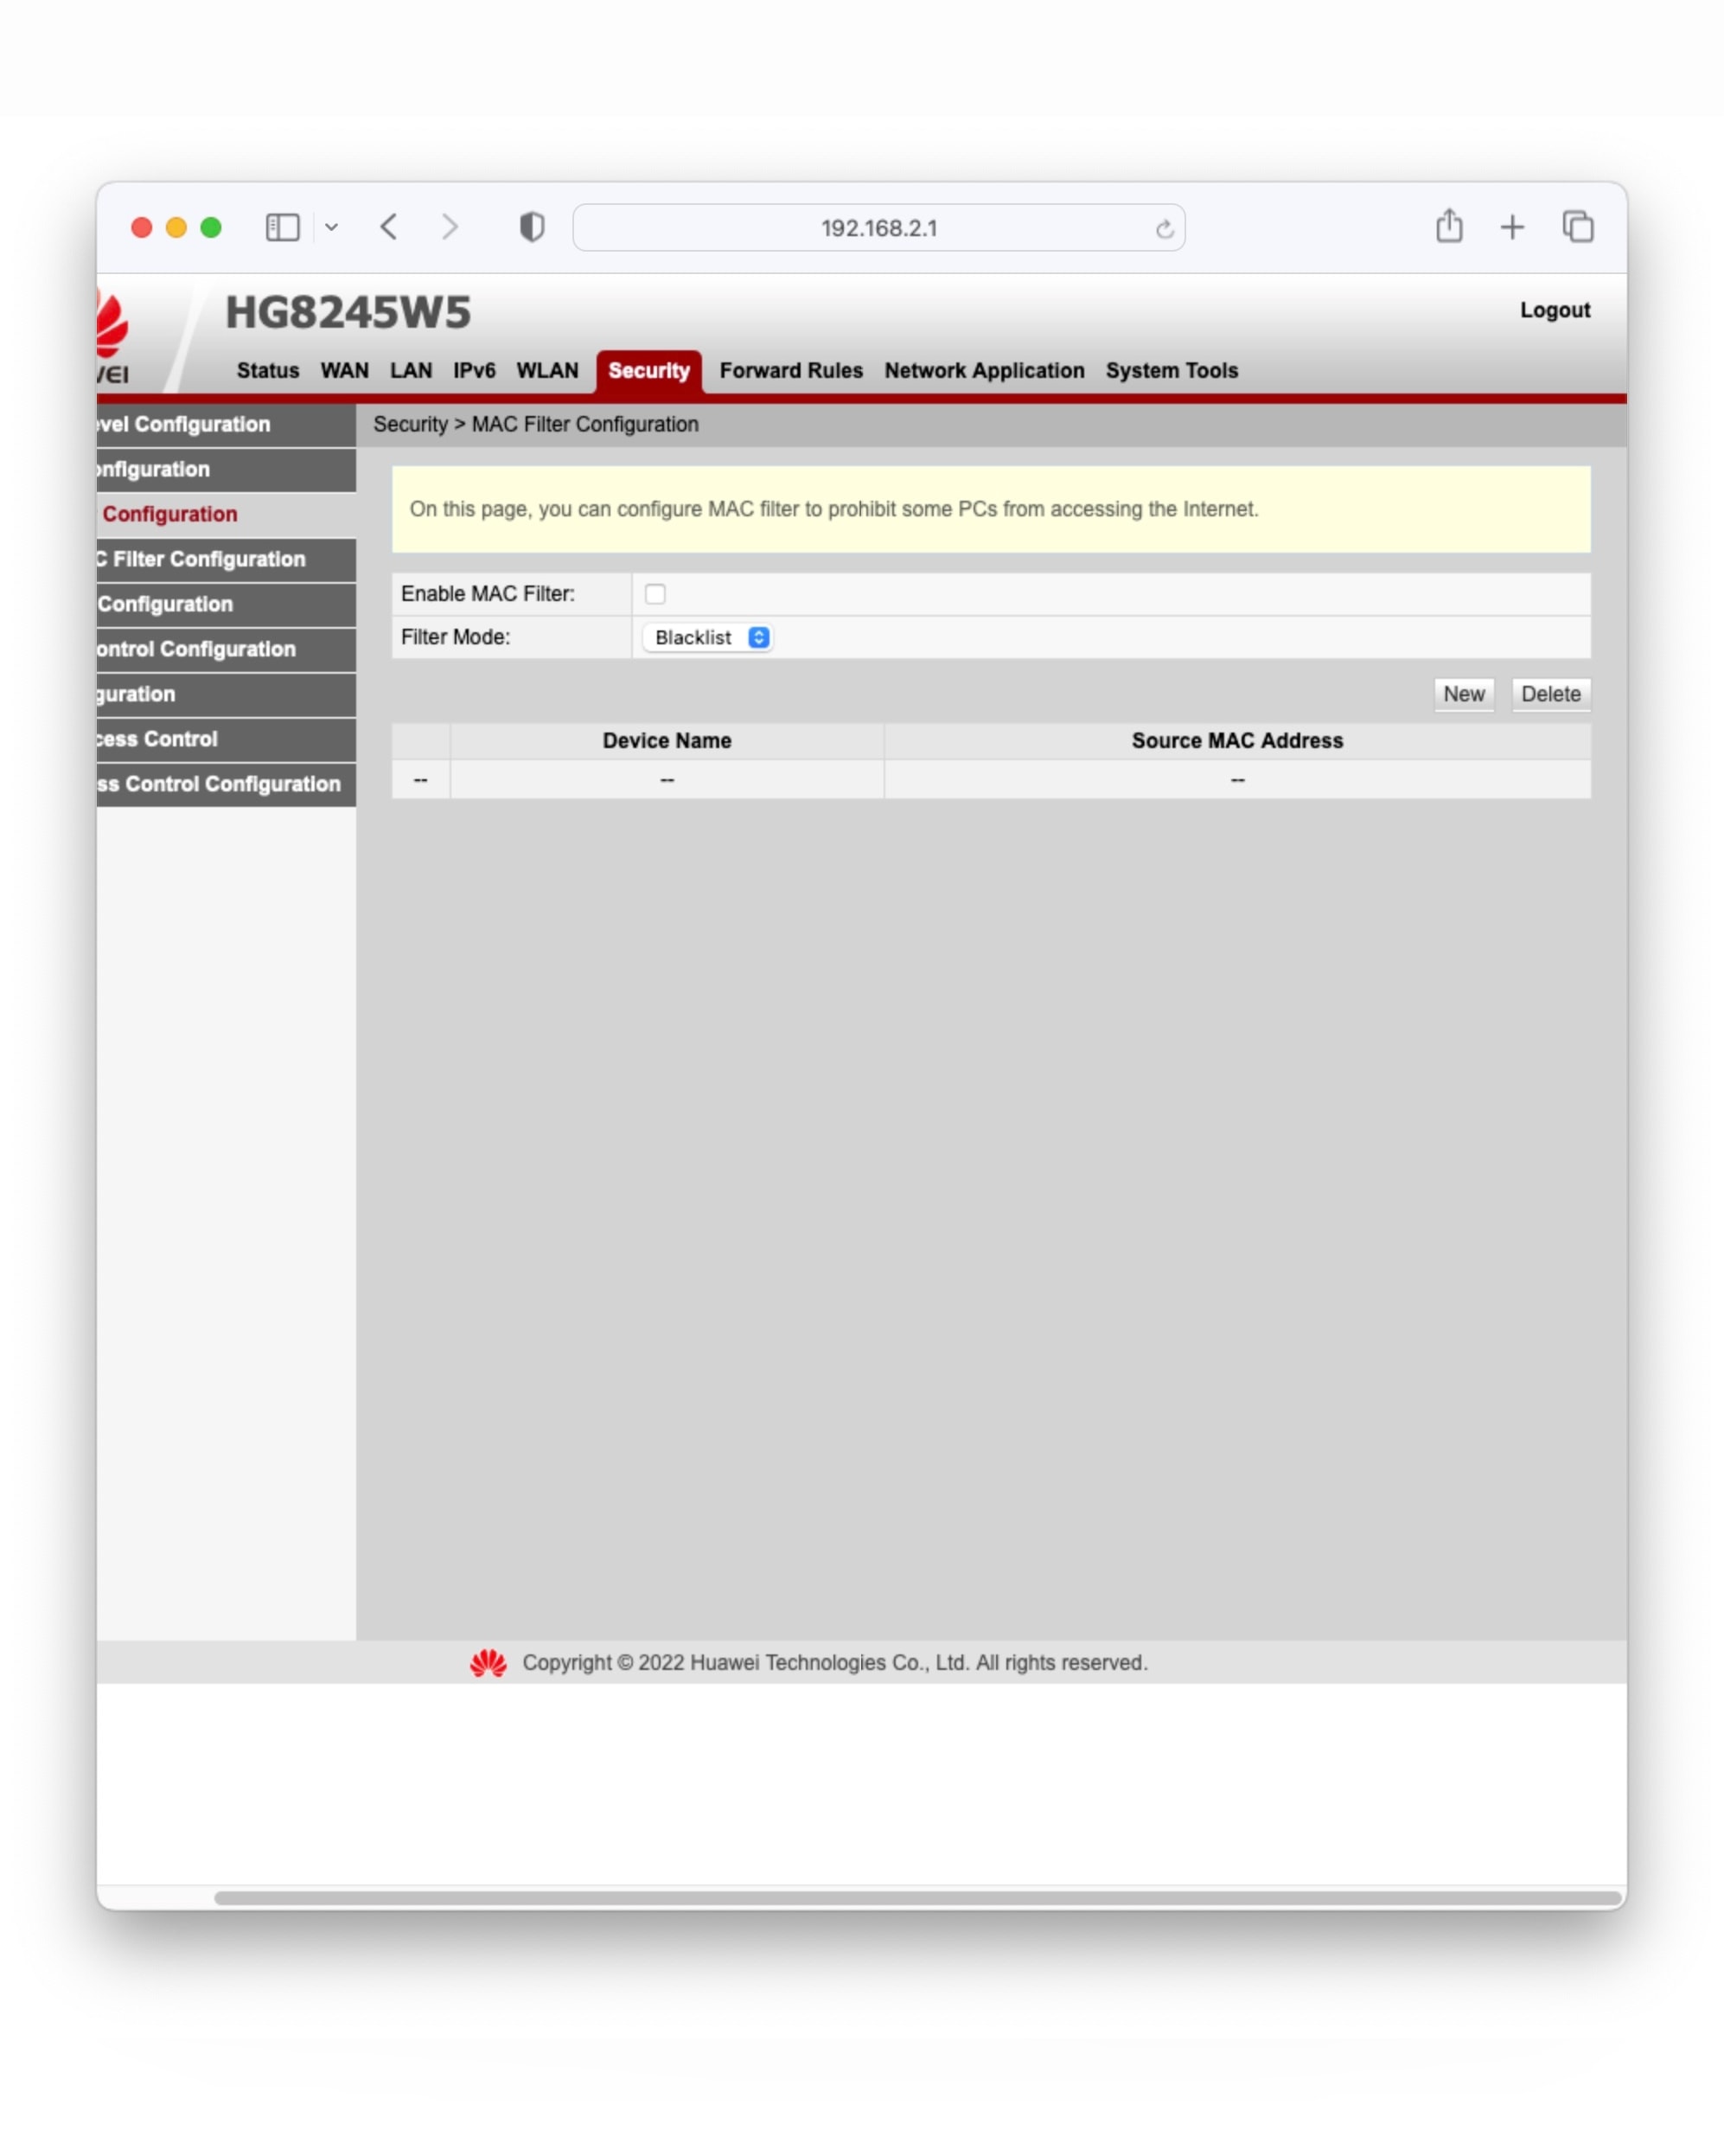Screen dimensions: 1724x2156
Task: Reload the page with refresh icon
Action: pyautogui.click(x=1163, y=229)
